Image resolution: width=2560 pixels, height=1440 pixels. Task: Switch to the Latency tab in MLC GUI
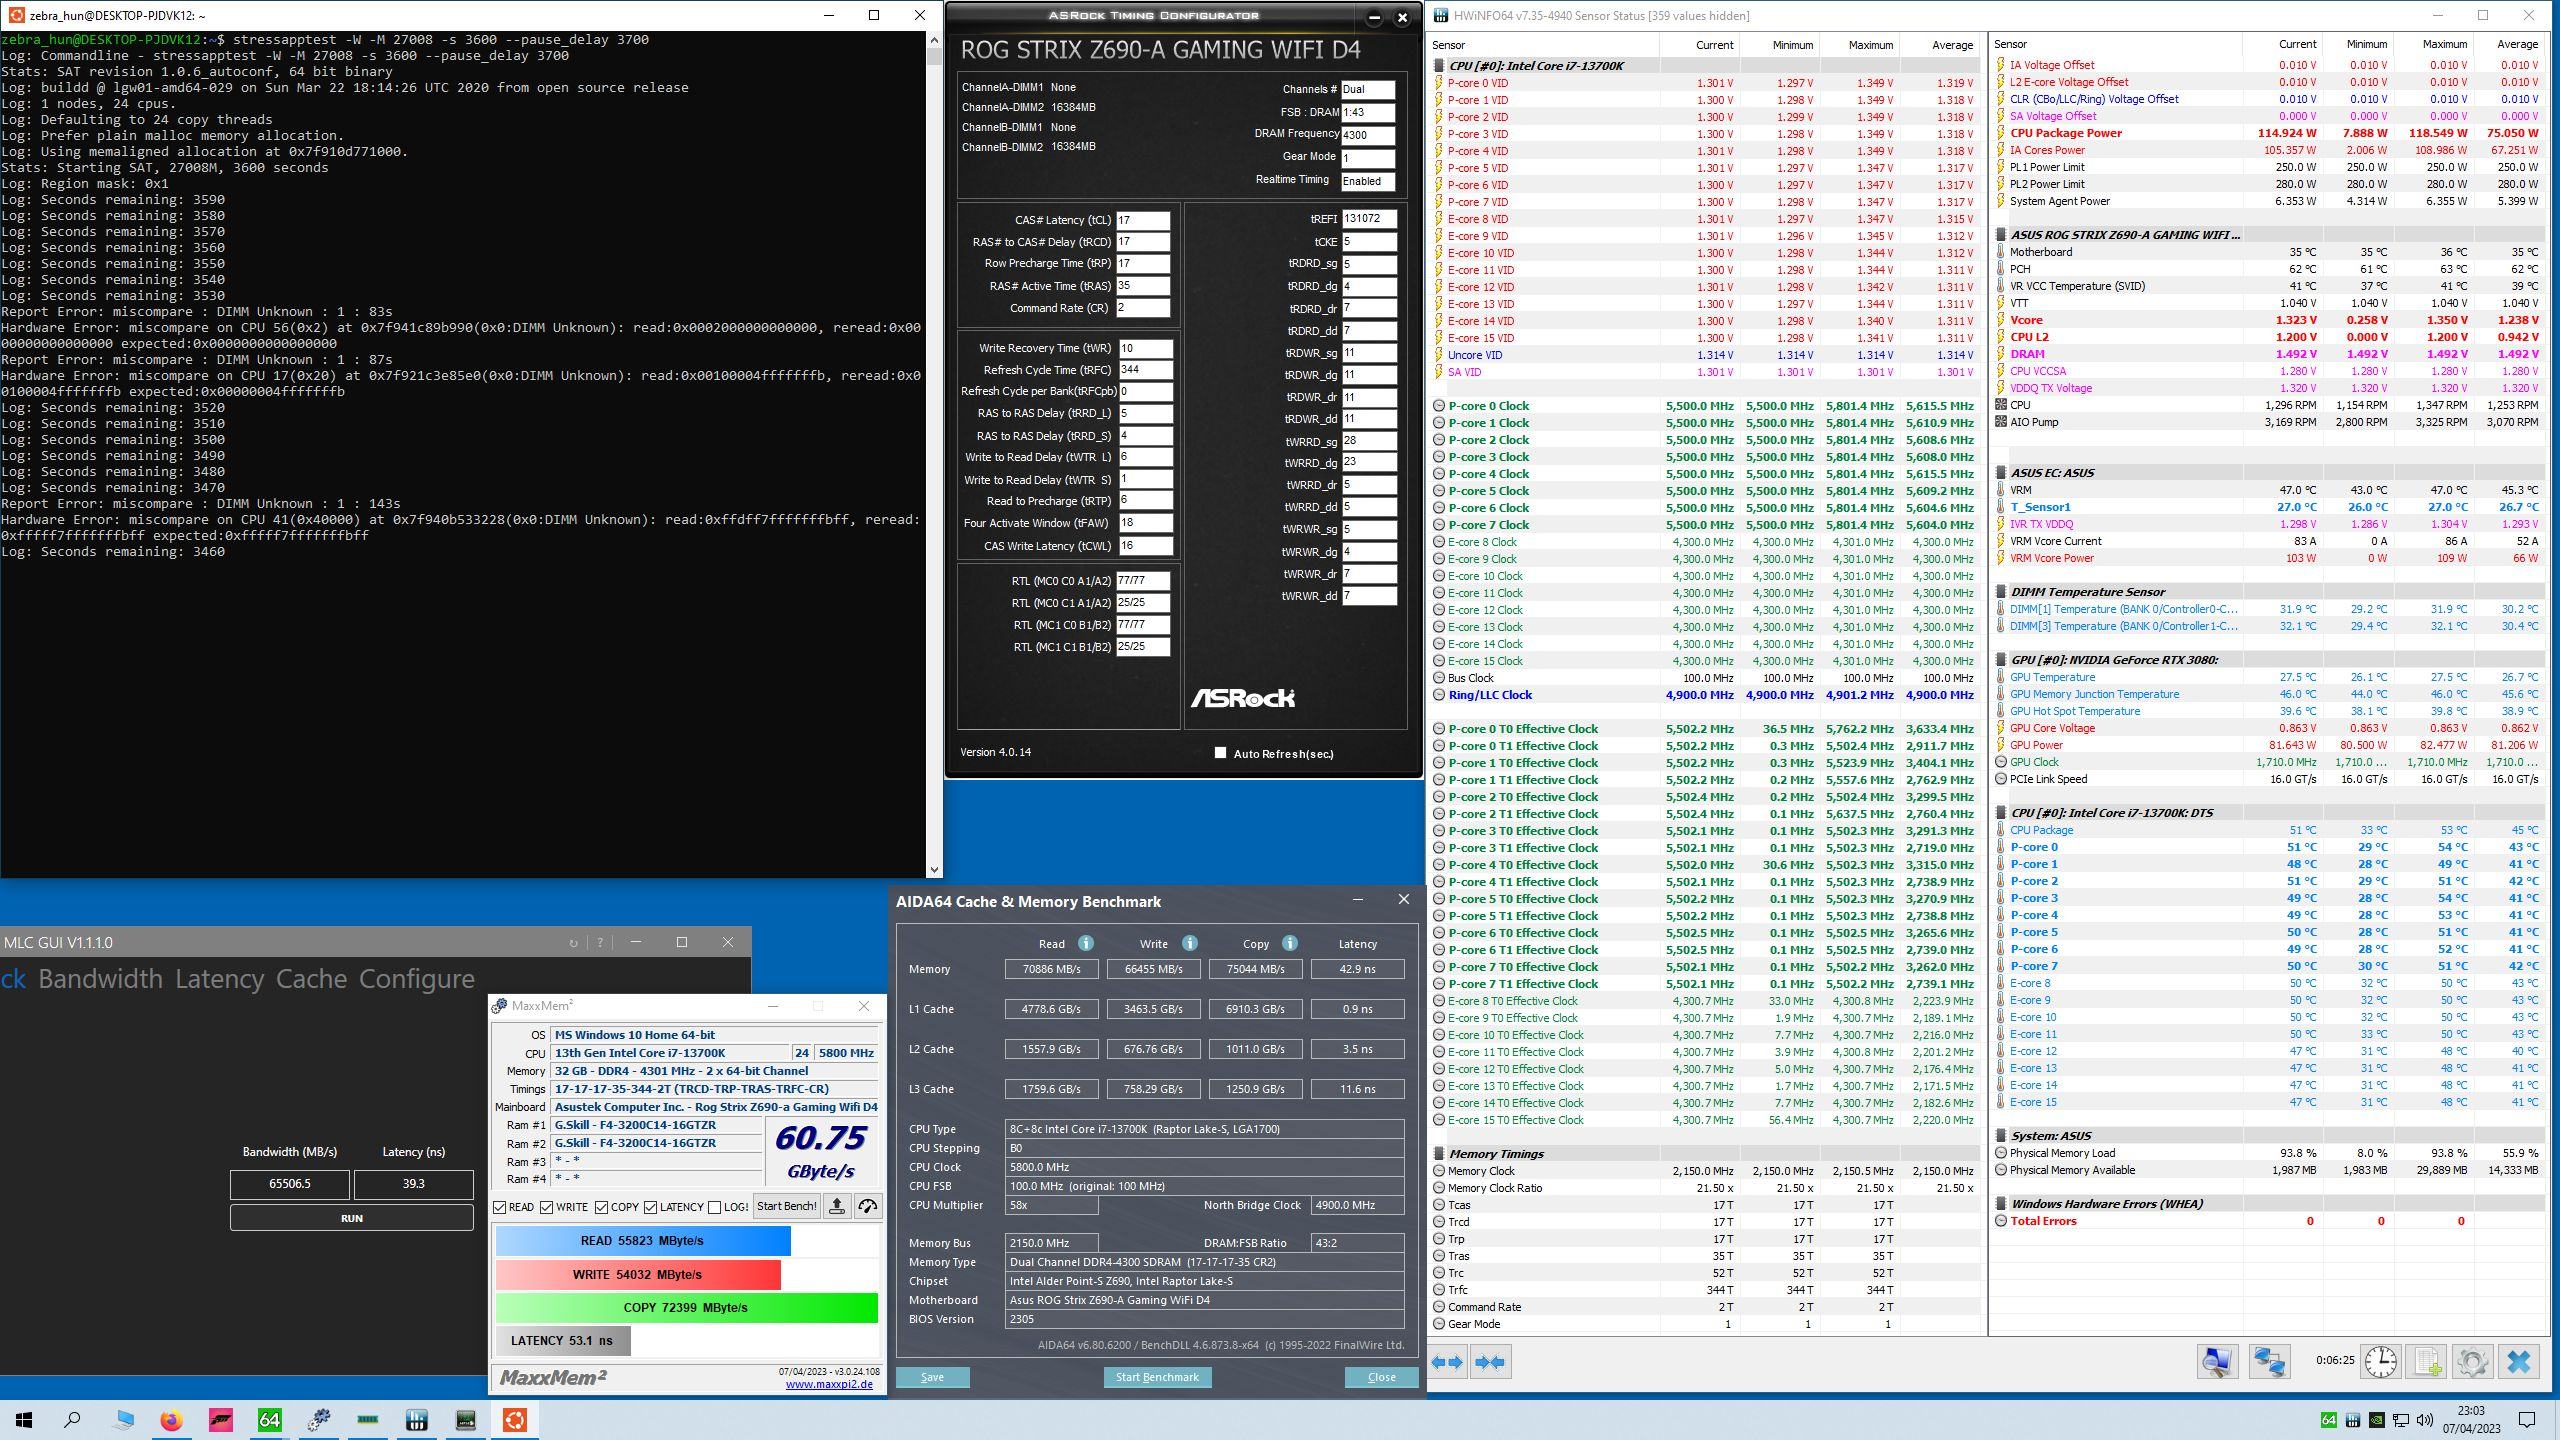(219, 979)
